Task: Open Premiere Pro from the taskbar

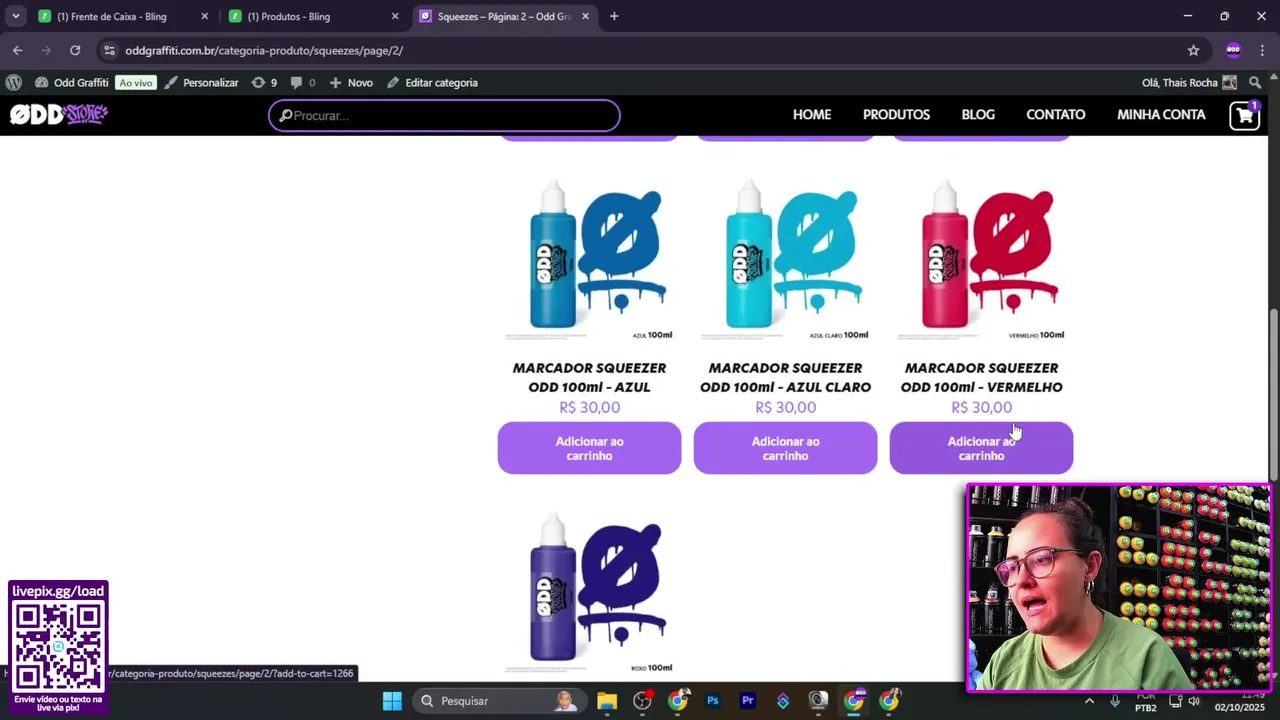Action: (x=747, y=701)
